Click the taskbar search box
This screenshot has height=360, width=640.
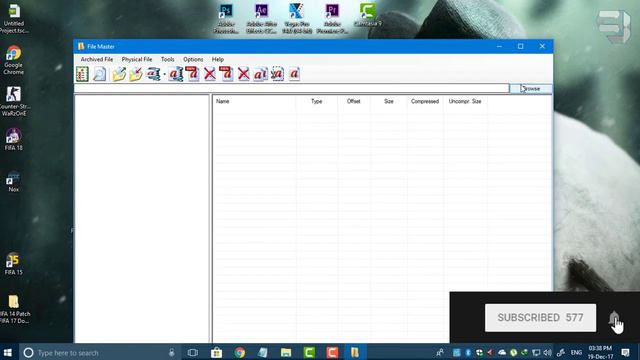point(100,352)
